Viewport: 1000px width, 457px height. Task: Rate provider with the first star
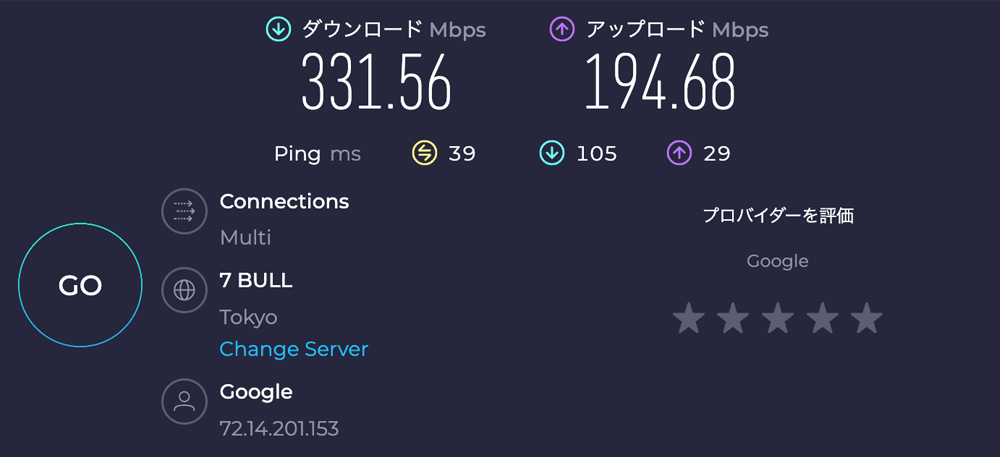tap(688, 319)
